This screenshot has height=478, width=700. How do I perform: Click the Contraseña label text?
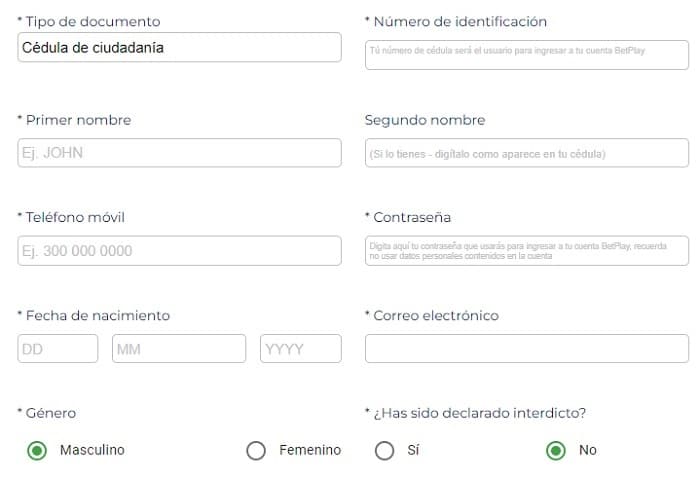point(412,218)
